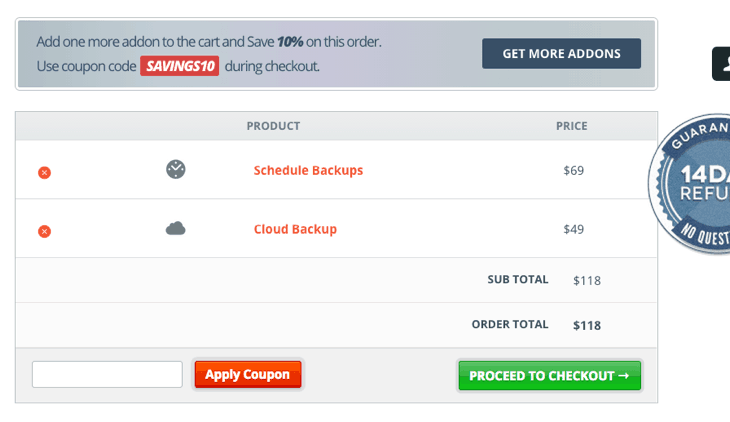Open the Cloud Backup product link
Viewport: 730px width, 422px height.
pyautogui.click(x=295, y=229)
